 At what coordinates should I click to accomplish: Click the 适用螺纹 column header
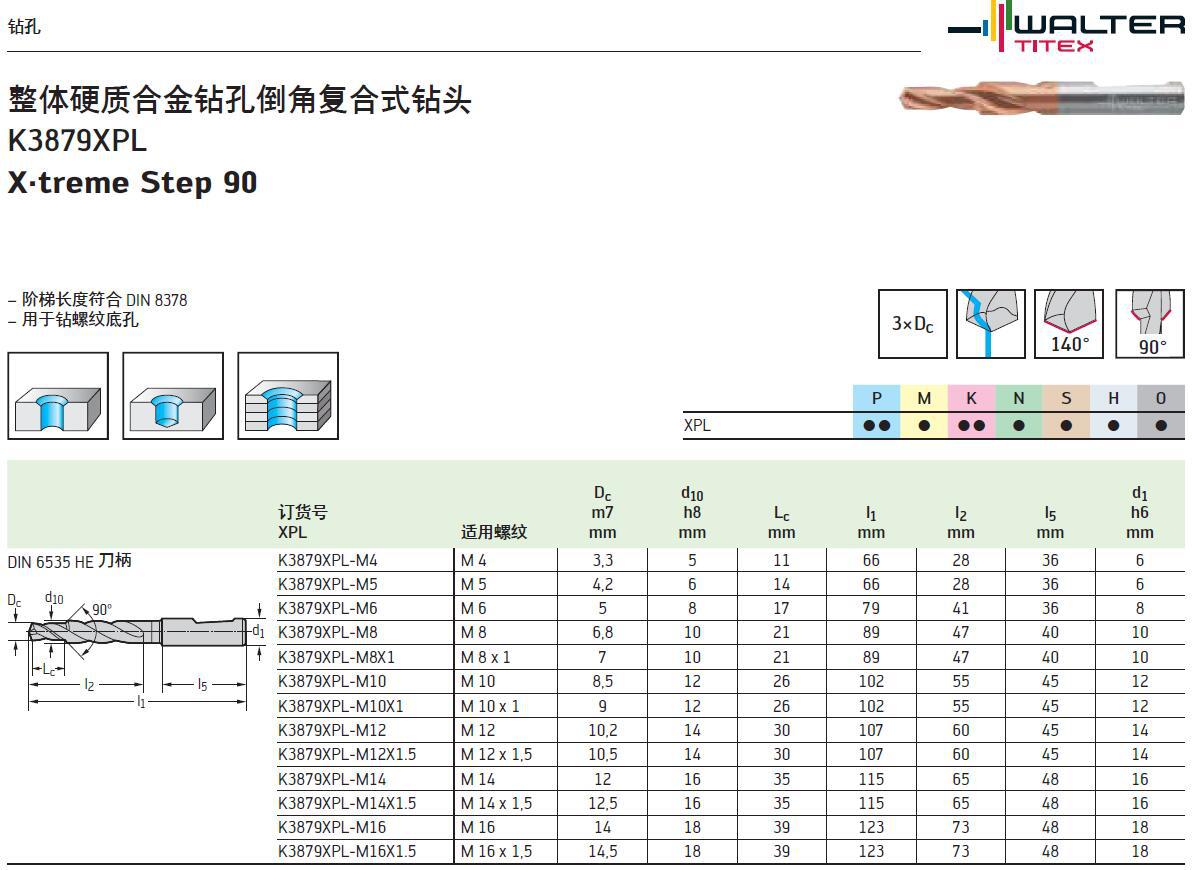pos(494,532)
